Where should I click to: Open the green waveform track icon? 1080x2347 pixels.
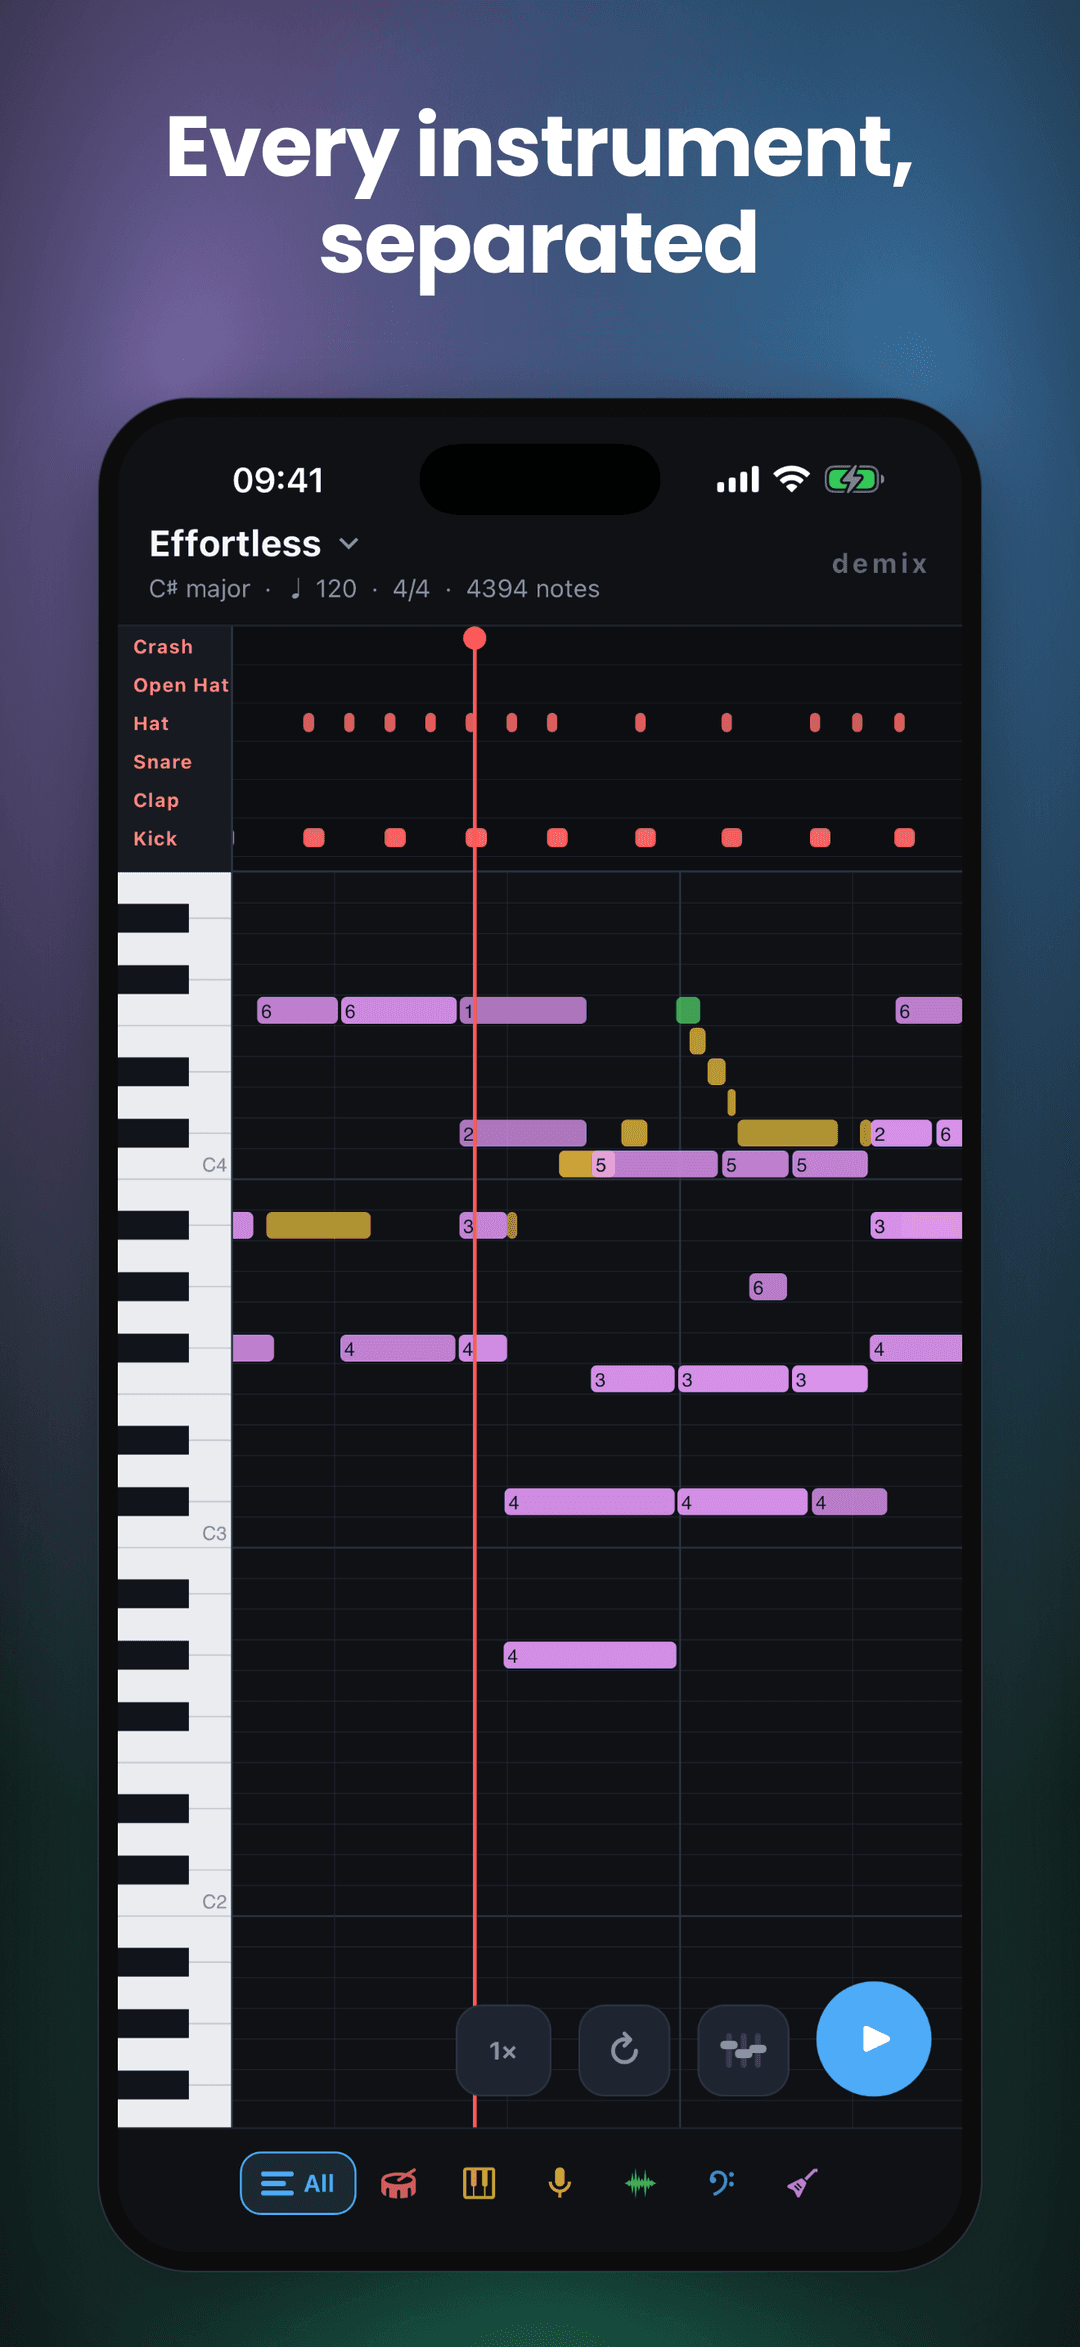640,2183
